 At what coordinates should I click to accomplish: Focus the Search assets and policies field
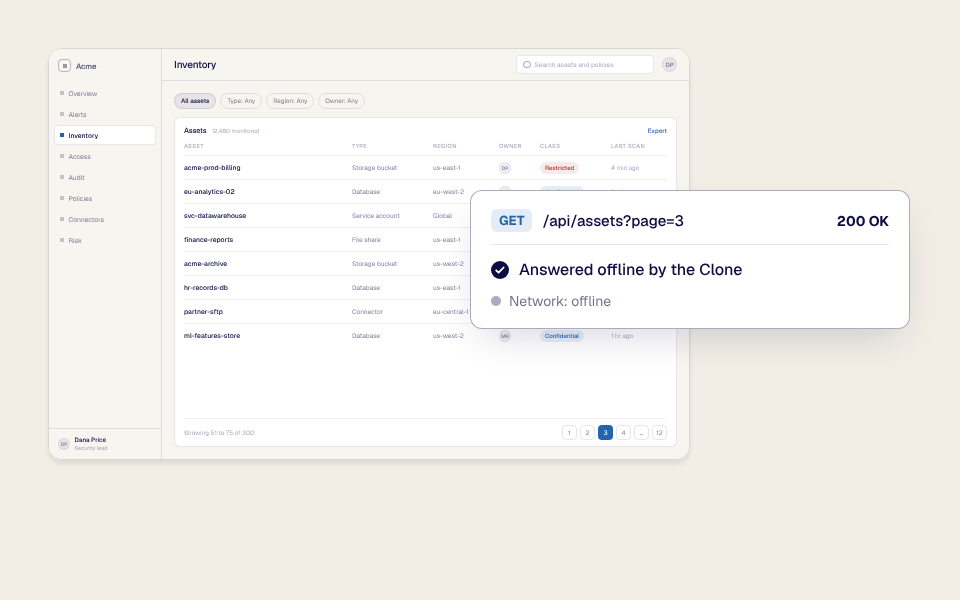(585, 64)
